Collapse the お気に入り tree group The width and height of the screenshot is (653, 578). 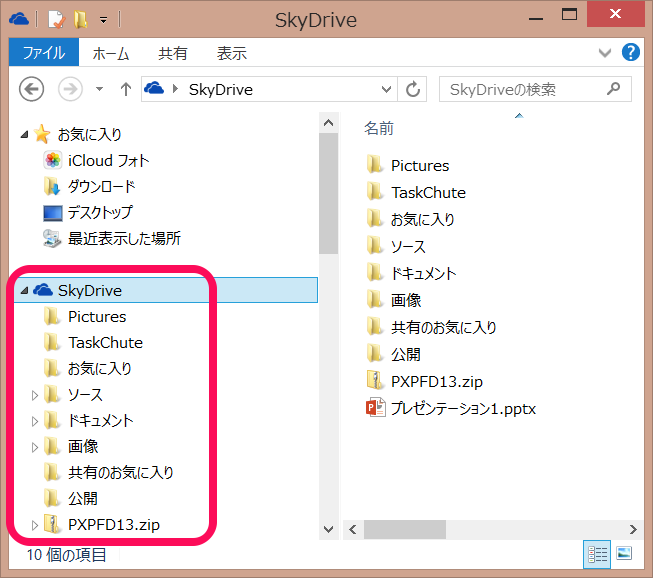pyautogui.click(x=25, y=134)
